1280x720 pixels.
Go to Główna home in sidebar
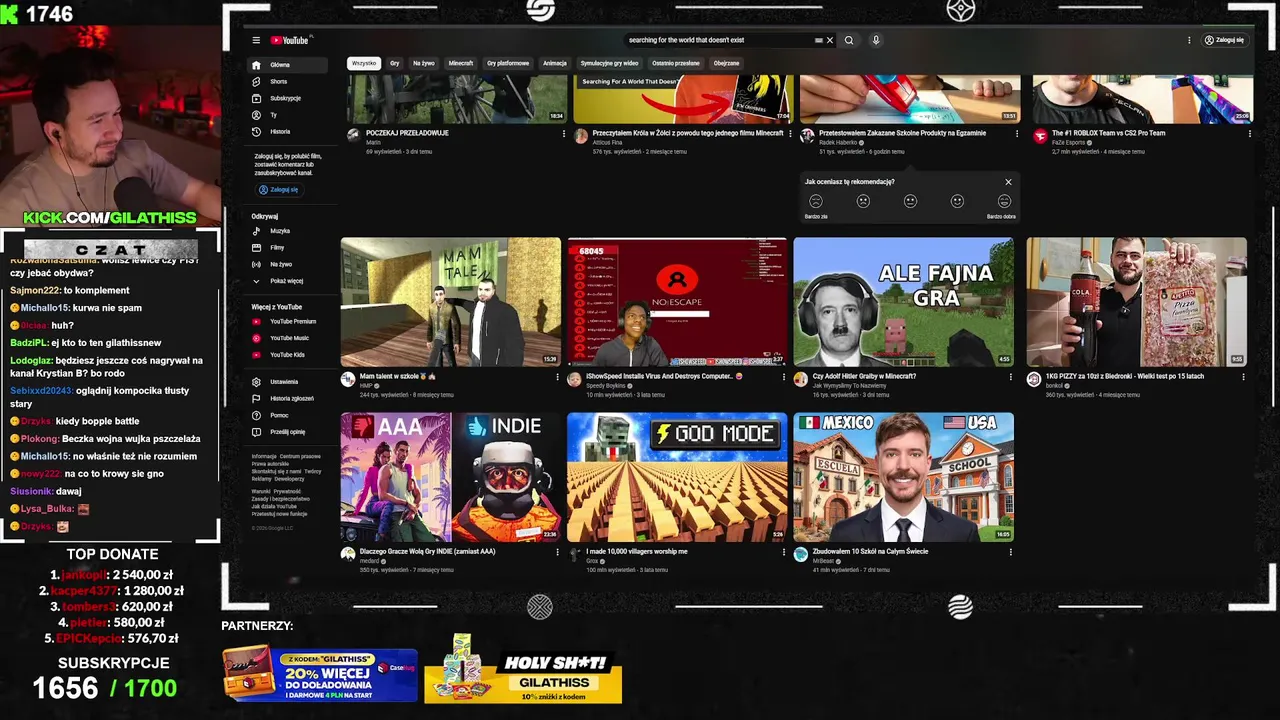coord(289,65)
